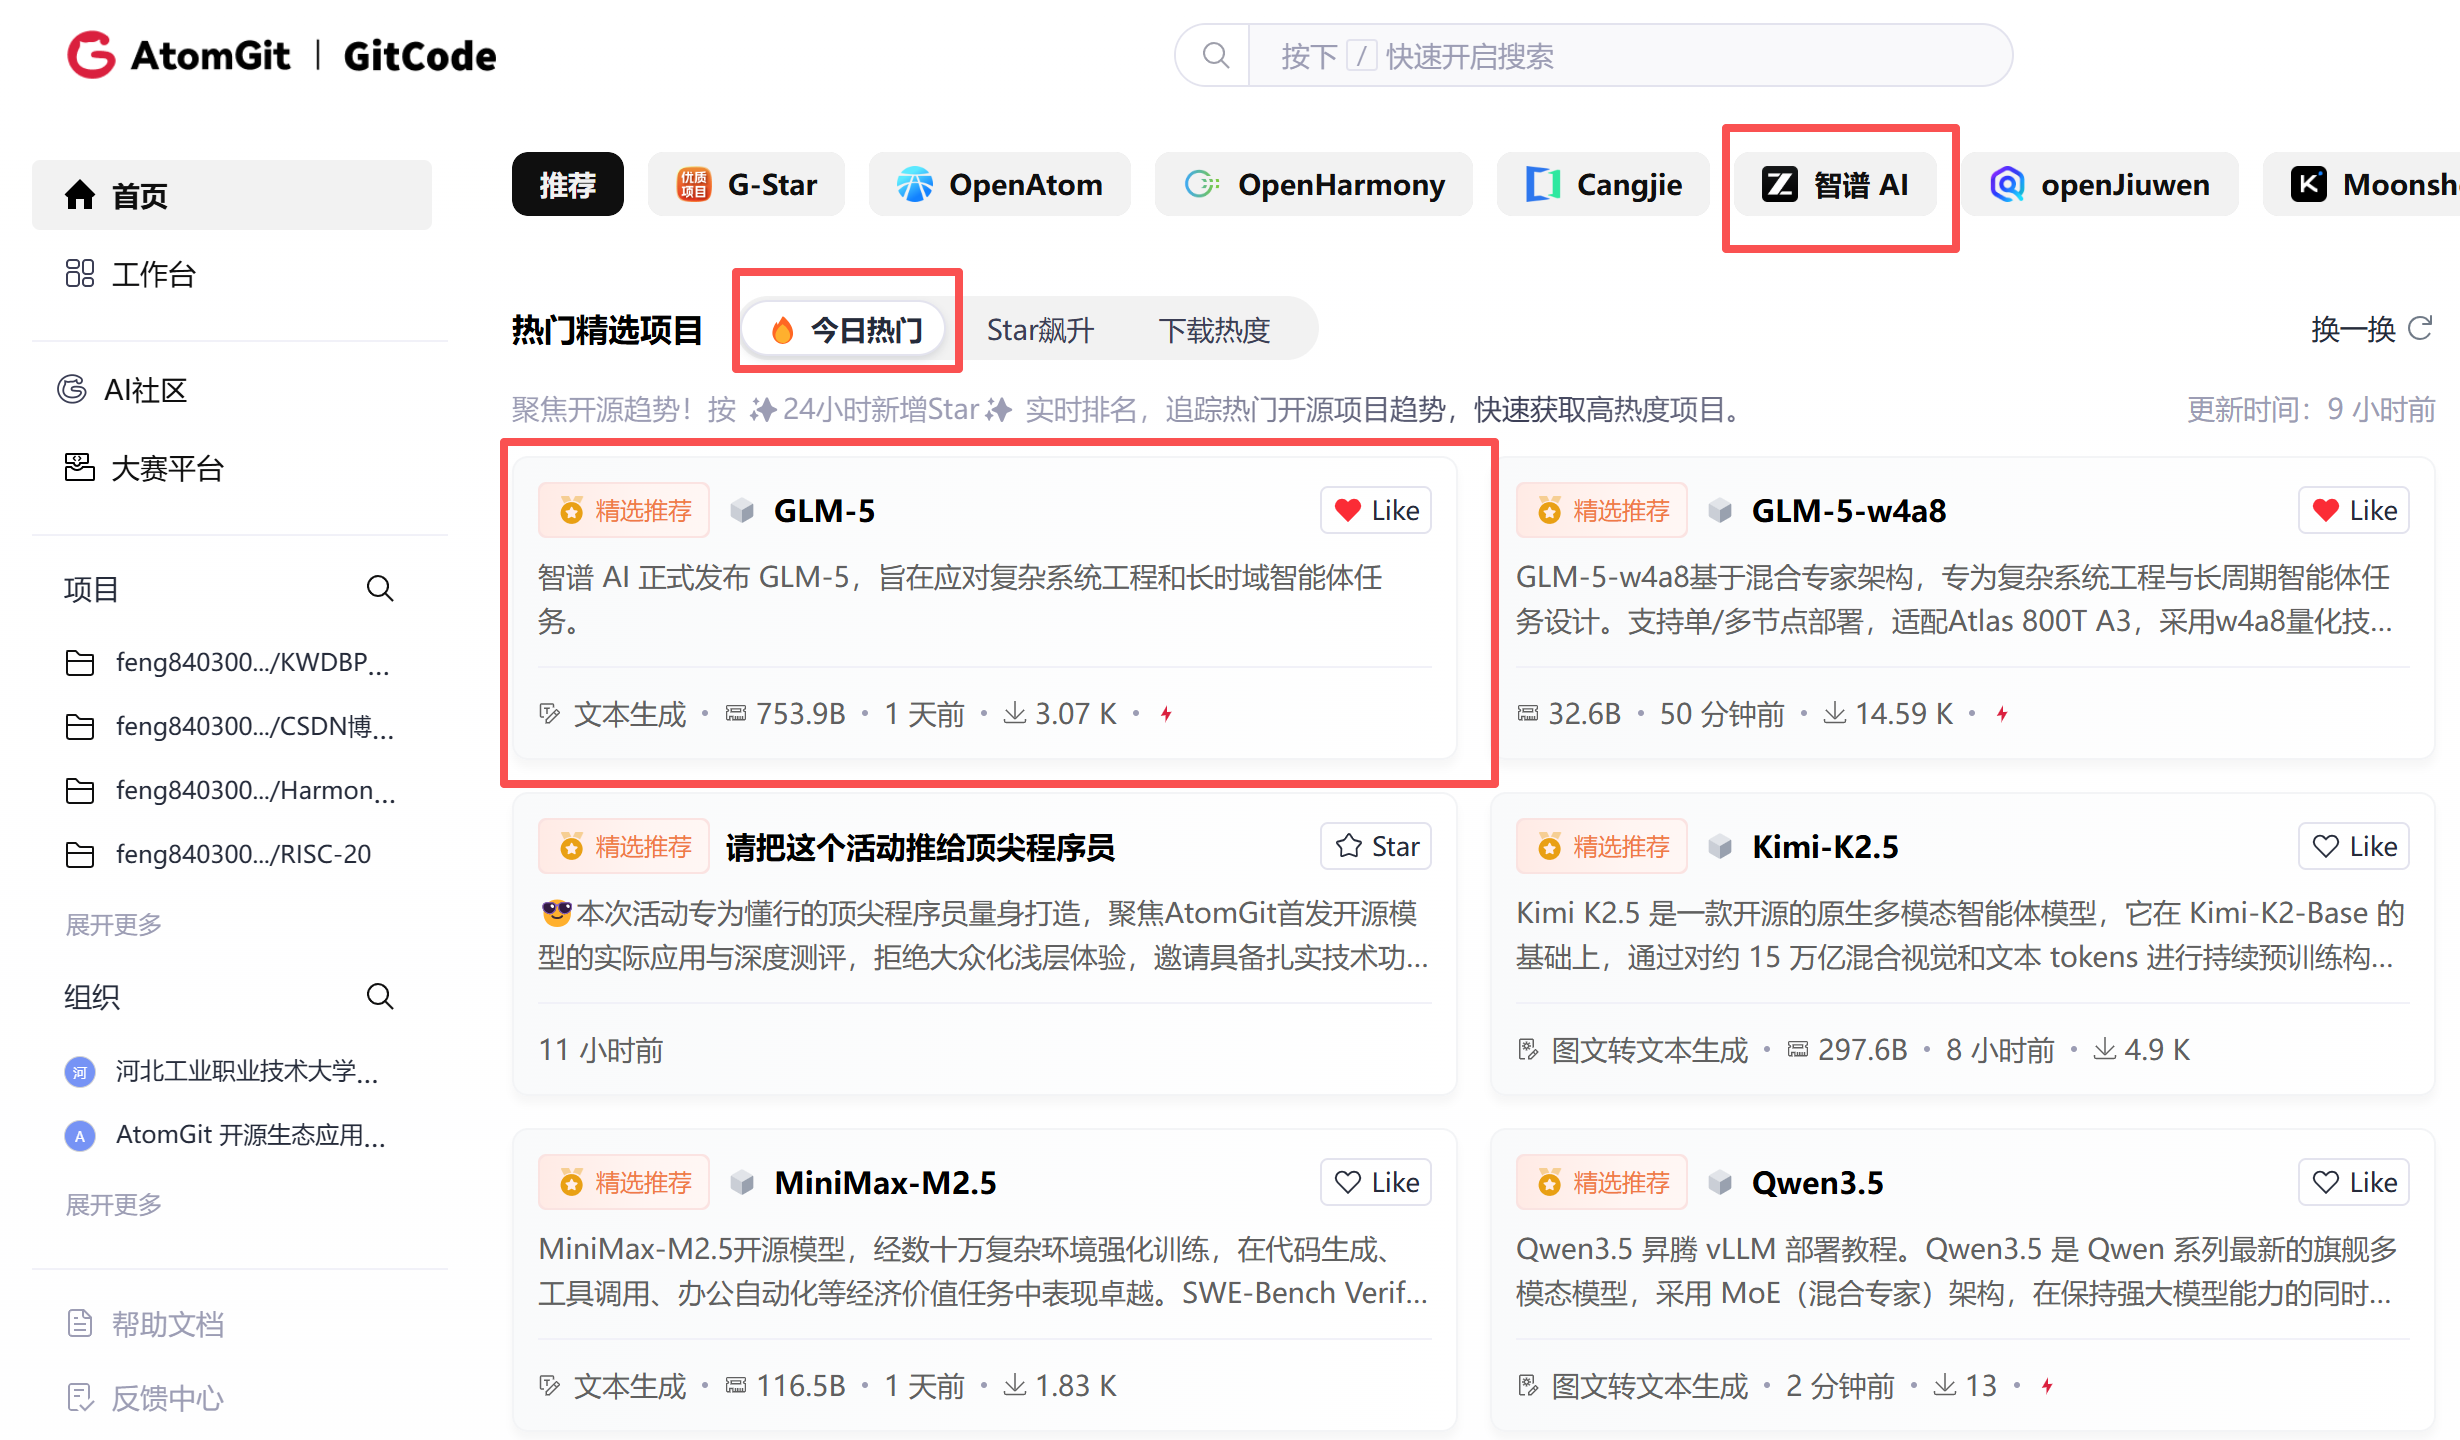Click the fire icon in 今日热门 tab
2460x1440 pixels.
(x=783, y=330)
